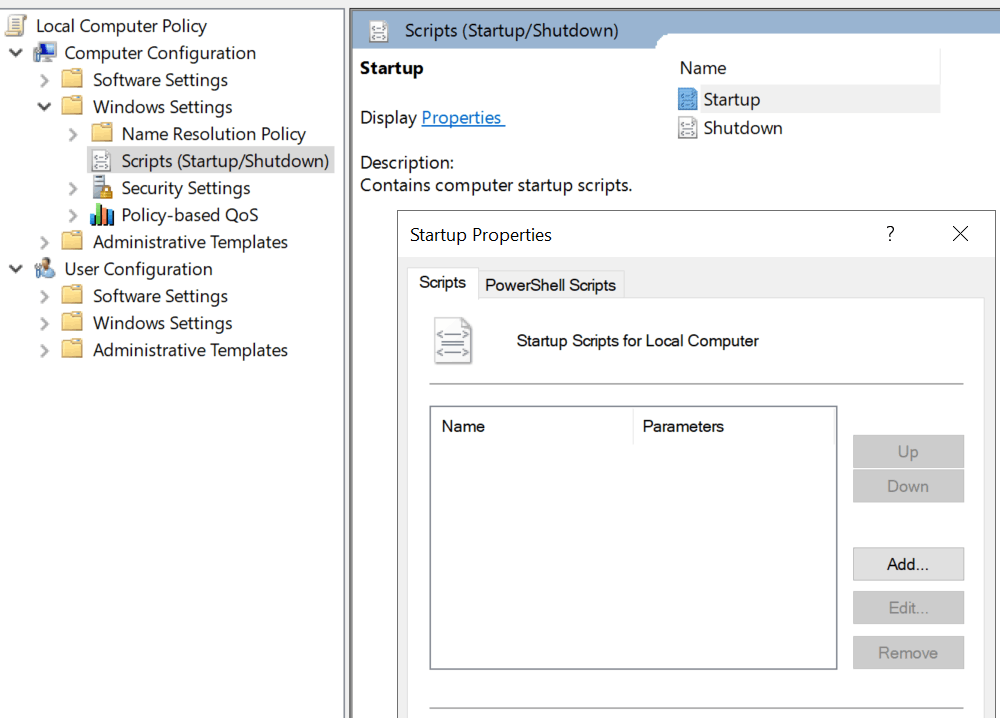Click the User Configuration person icon
Screen dimensions: 1000x718
(45, 268)
